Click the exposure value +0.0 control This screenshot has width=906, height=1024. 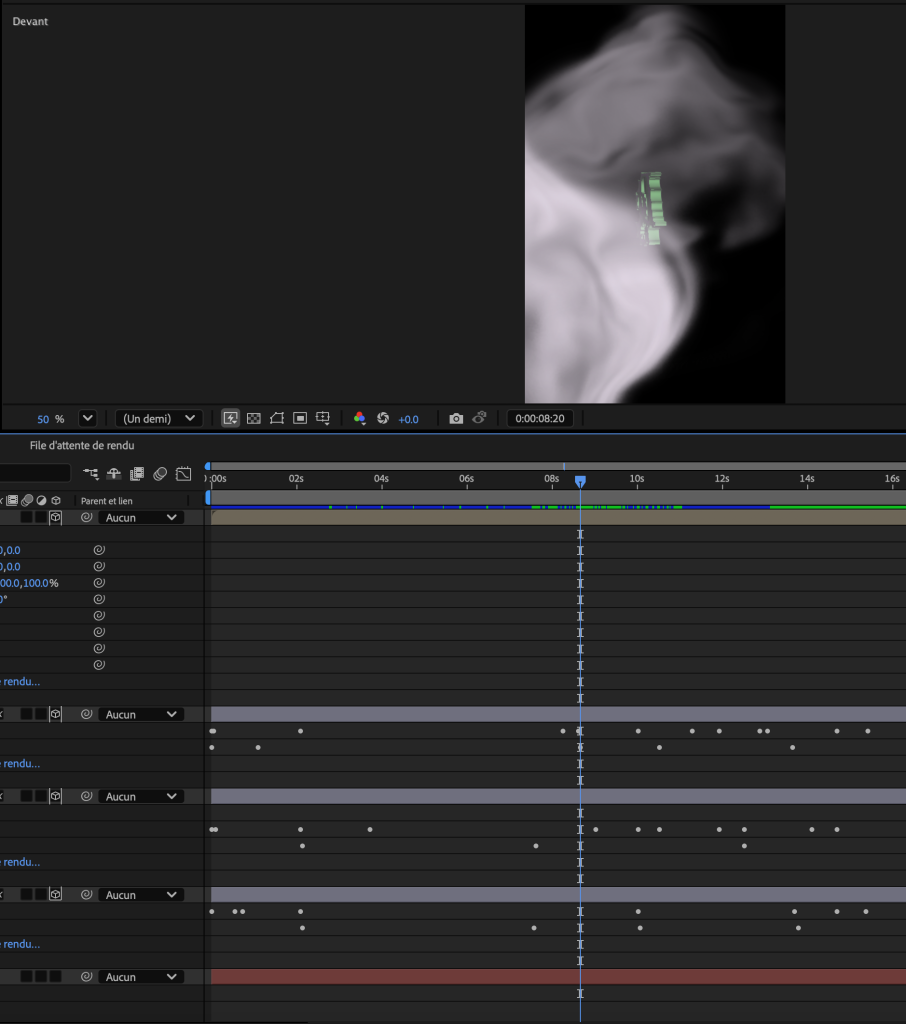408,419
